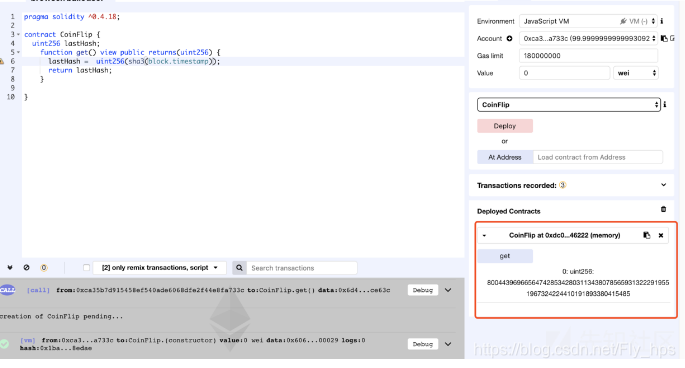Remove the deployed CoinFlip instance with X
Viewport: 685px width, 368px height.
(x=661, y=236)
